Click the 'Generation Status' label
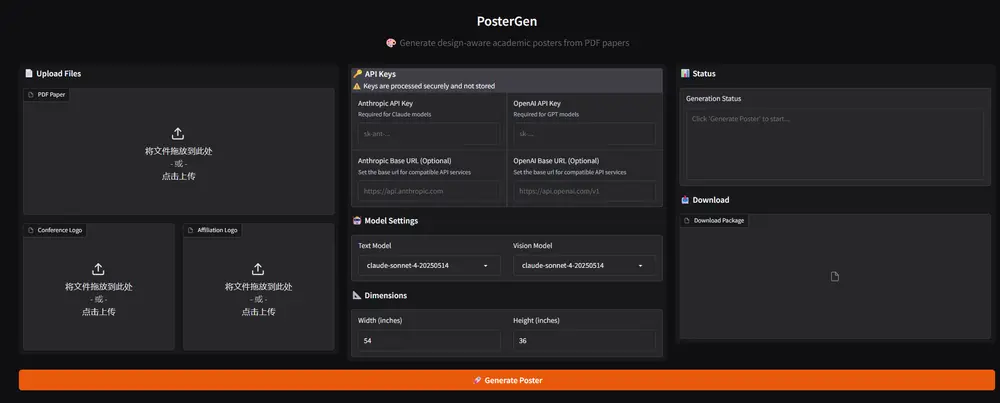 714,99
